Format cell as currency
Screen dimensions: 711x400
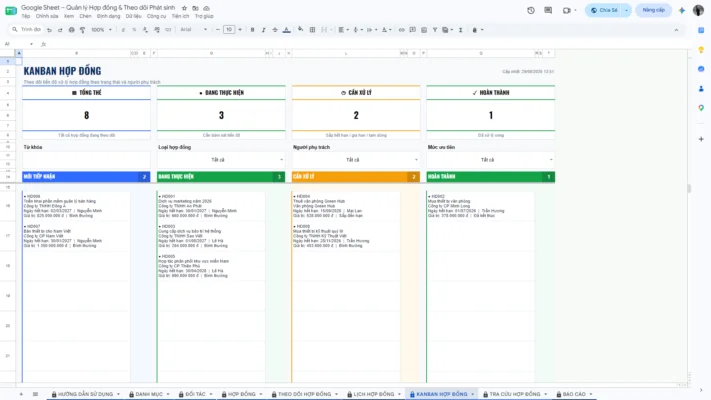click(123, 30)
